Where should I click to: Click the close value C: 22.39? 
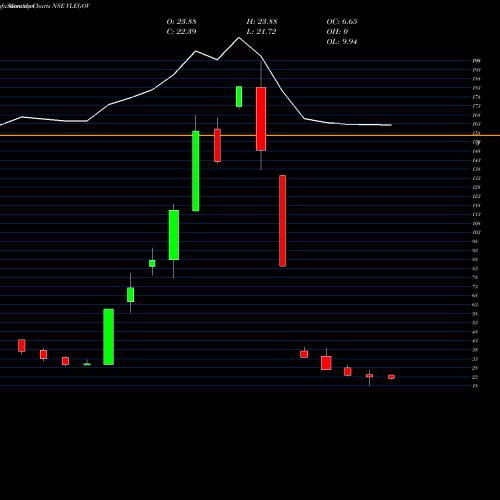[181, 32]
